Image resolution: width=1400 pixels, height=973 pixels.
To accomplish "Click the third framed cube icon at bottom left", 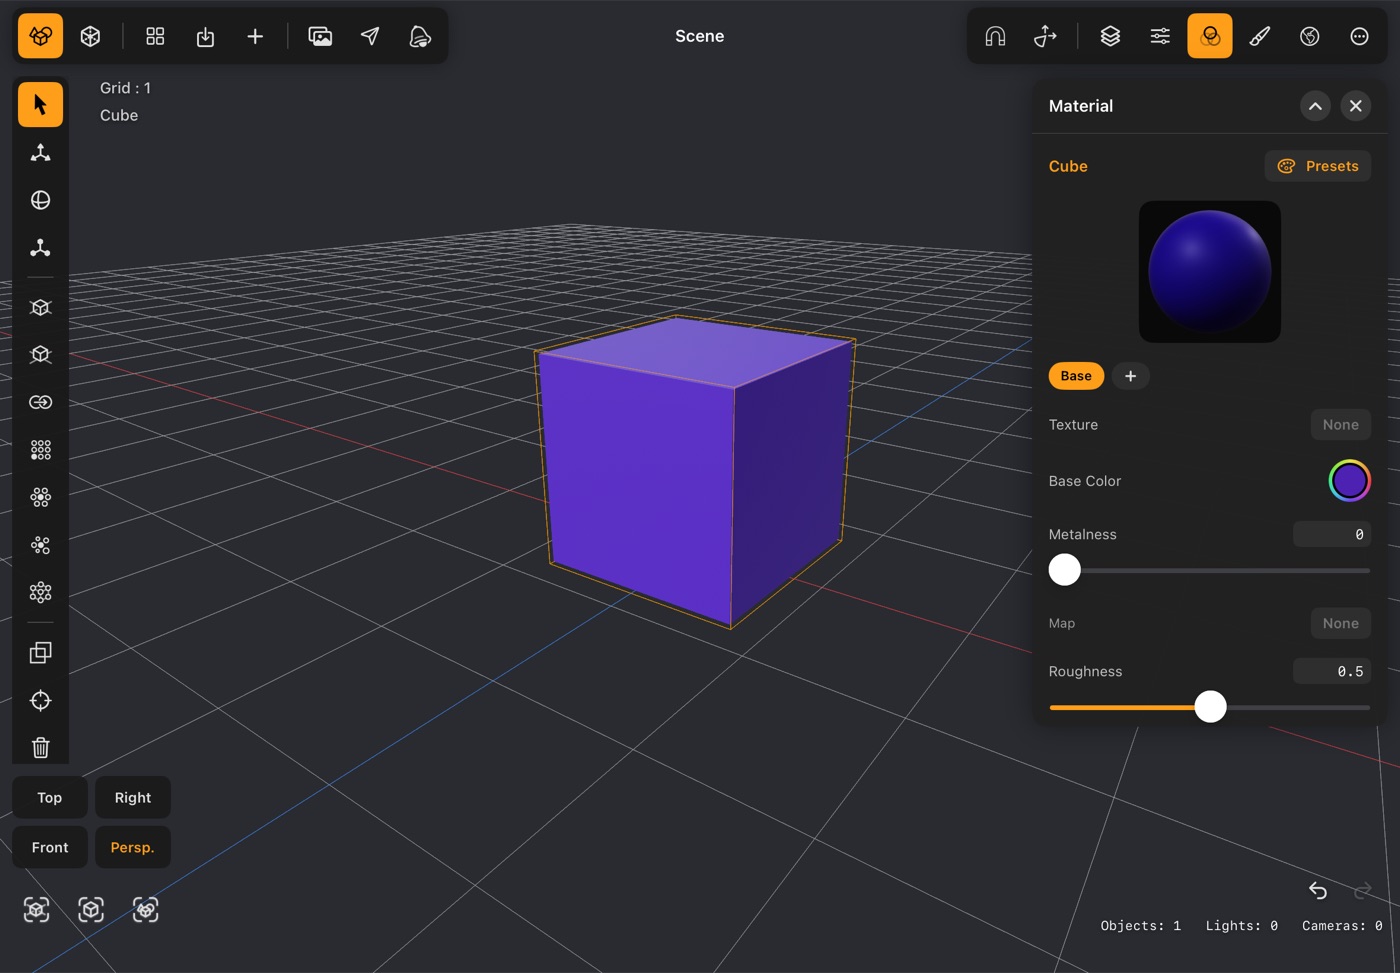I will tap(146, 909).
